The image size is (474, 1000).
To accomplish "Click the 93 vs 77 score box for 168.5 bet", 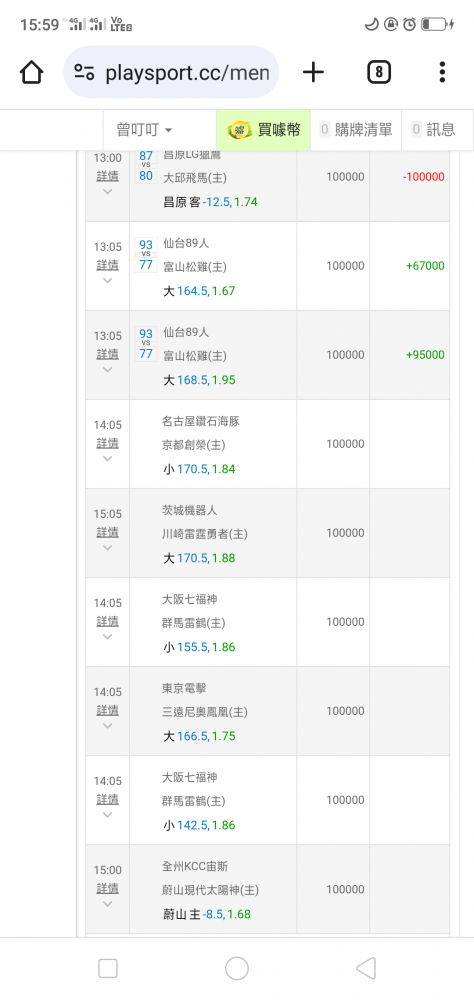I will 146,344.
